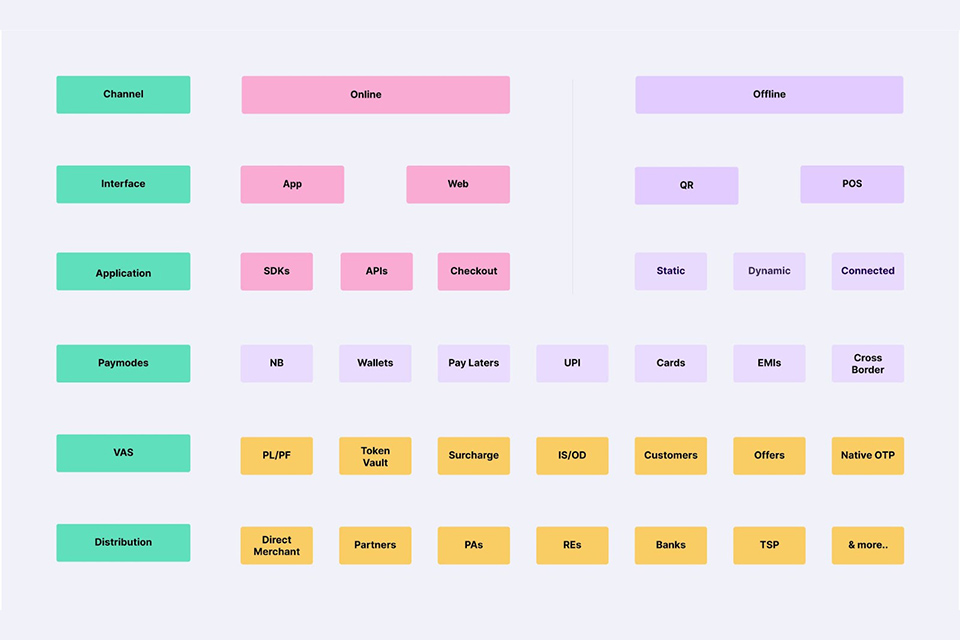960x640 pixels.
Task: Select the green Paymodes category label
Action: pos(123,363)
